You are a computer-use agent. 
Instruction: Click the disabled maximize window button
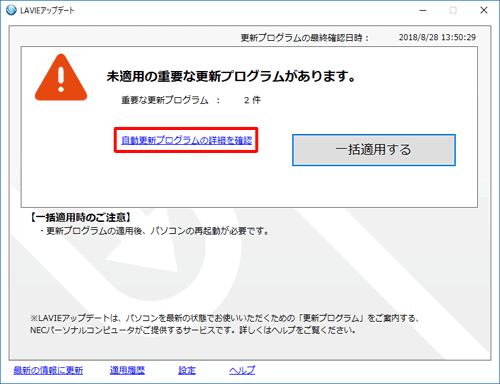pos(453,10)
